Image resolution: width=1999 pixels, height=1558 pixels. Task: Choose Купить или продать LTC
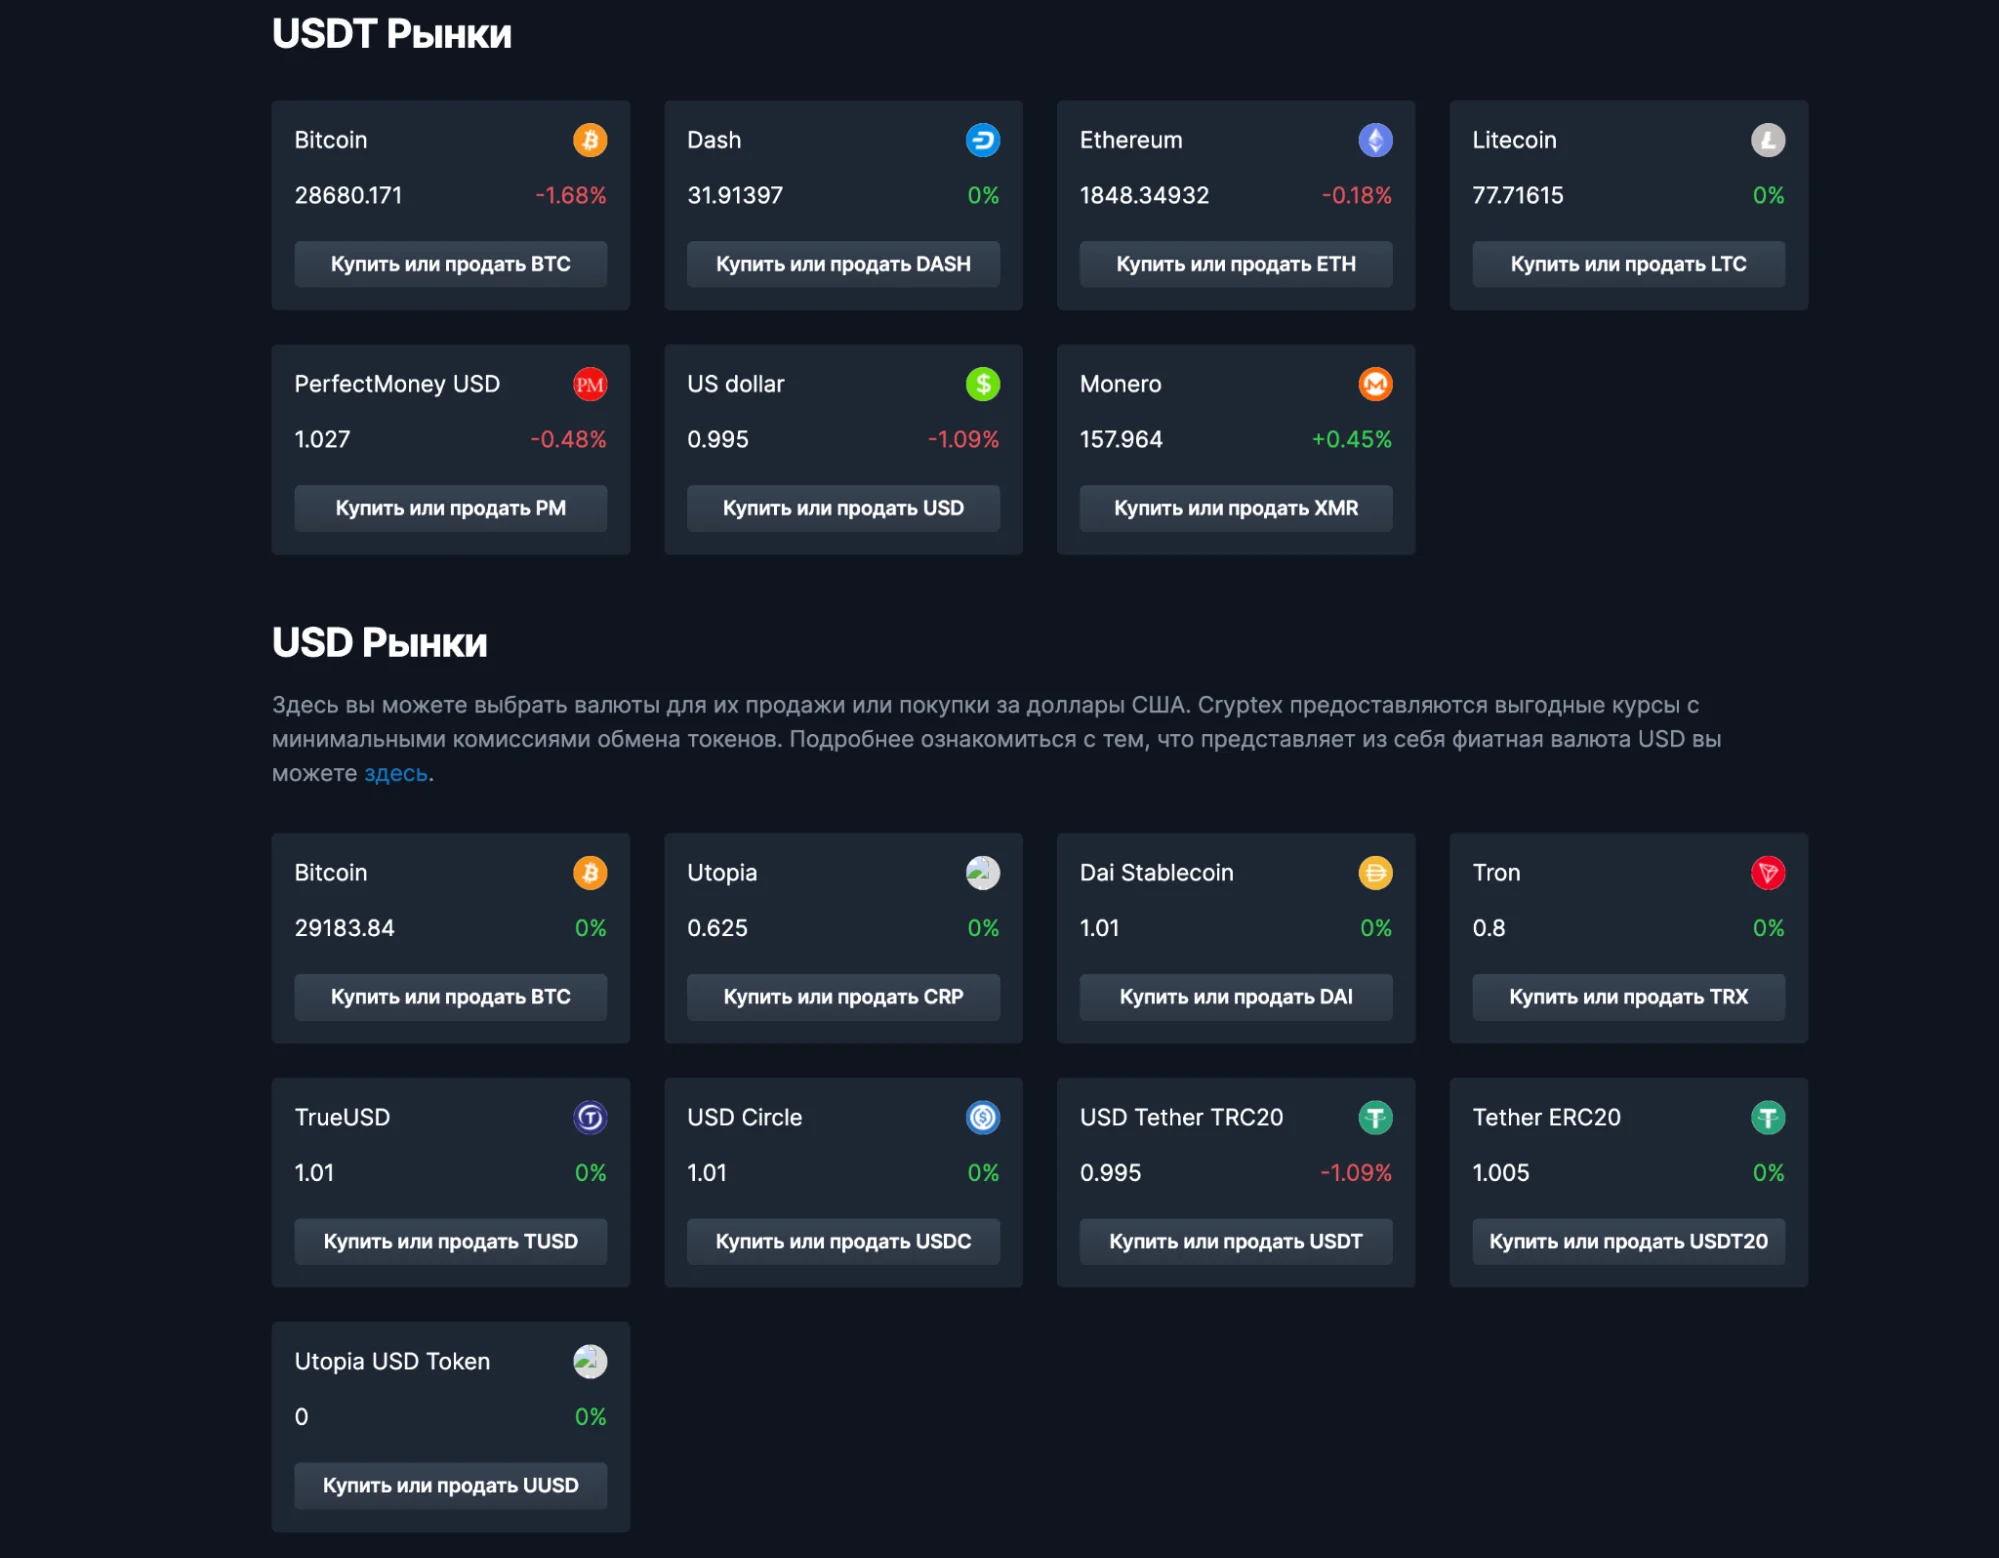1628,264
